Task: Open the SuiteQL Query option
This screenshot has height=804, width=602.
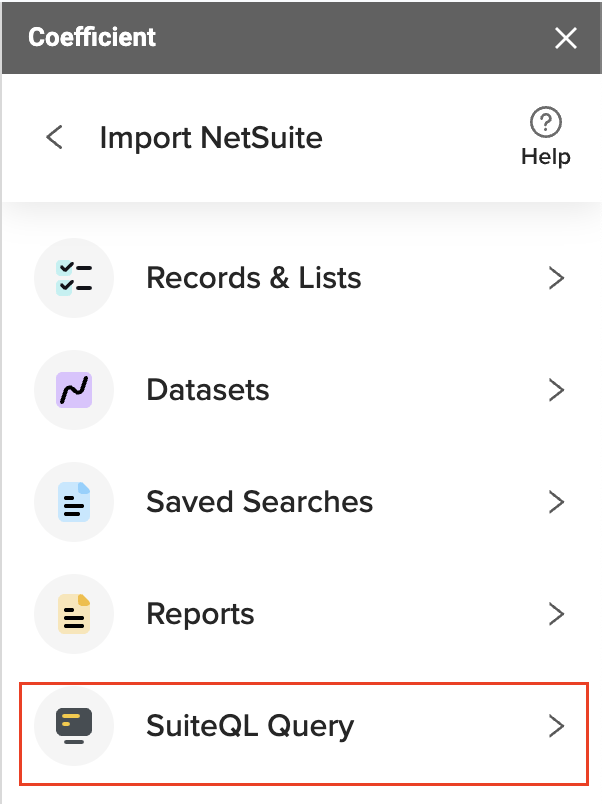Action: point(304,733)
